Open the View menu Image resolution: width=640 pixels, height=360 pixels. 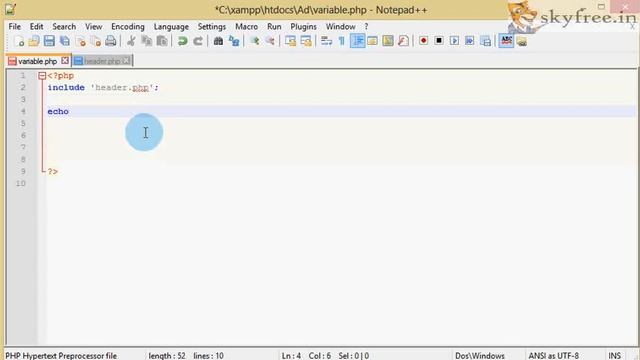click(93, 27)
